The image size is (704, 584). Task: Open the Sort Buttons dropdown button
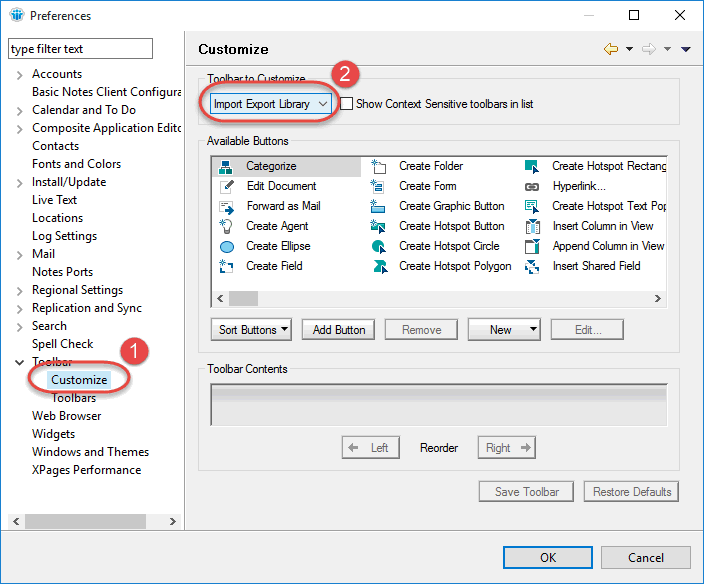coord(251,330)
